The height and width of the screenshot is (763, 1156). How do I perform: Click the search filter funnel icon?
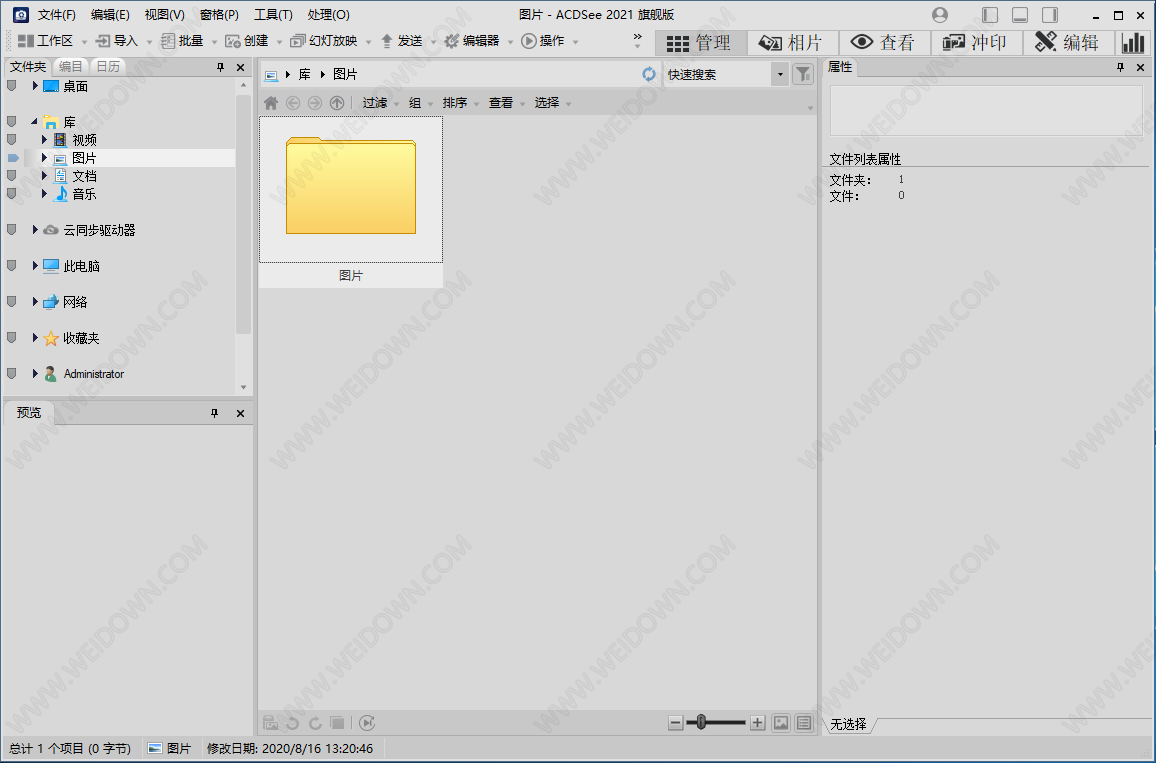(803, 74)
